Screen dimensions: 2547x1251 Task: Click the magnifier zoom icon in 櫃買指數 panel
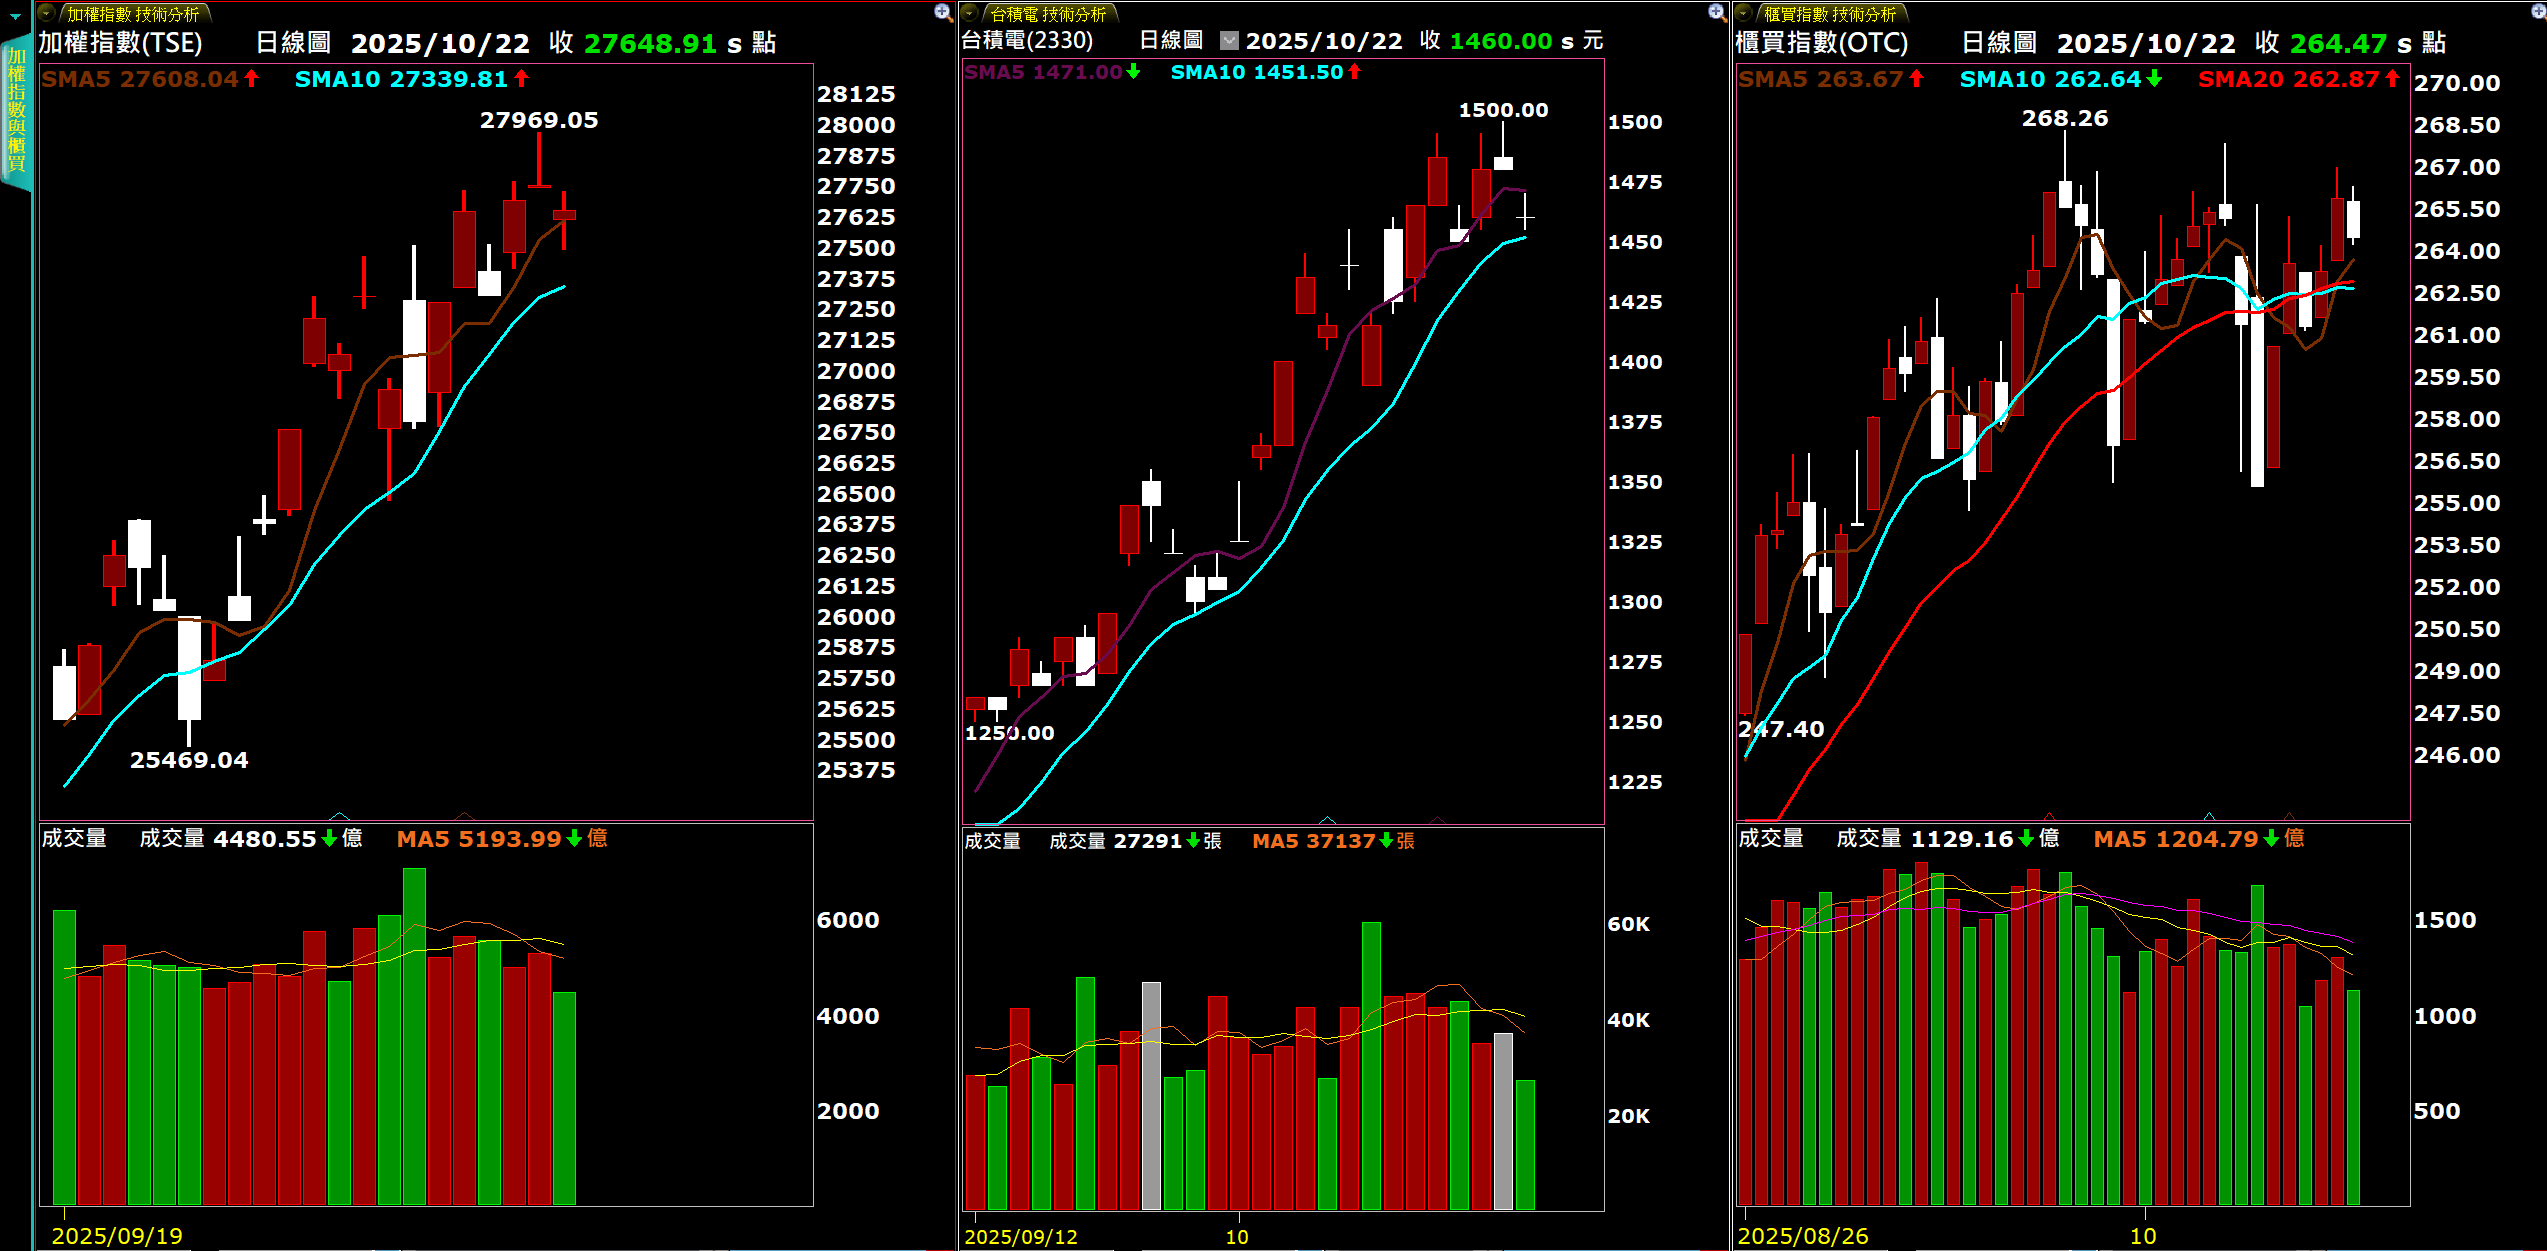pos(2538,12)
